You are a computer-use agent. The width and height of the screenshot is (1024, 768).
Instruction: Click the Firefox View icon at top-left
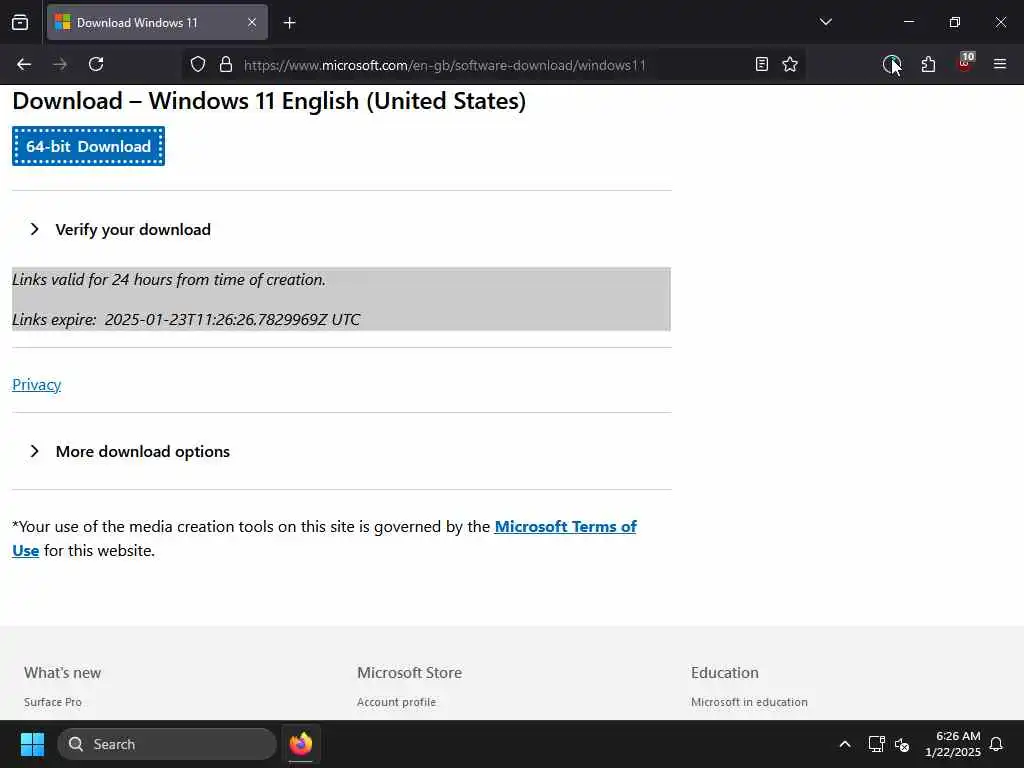pos(20,23)
